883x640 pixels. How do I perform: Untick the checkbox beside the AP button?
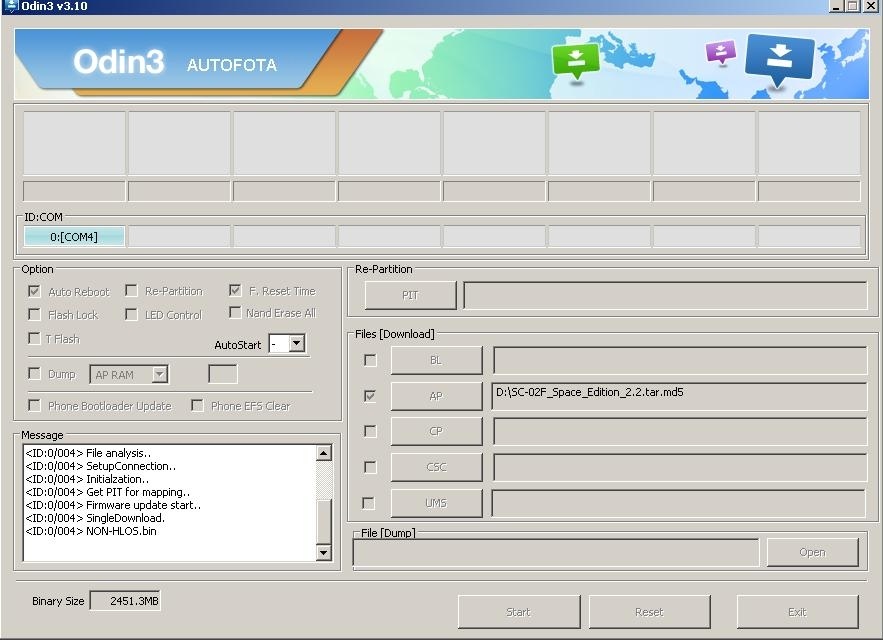point(370,396)
